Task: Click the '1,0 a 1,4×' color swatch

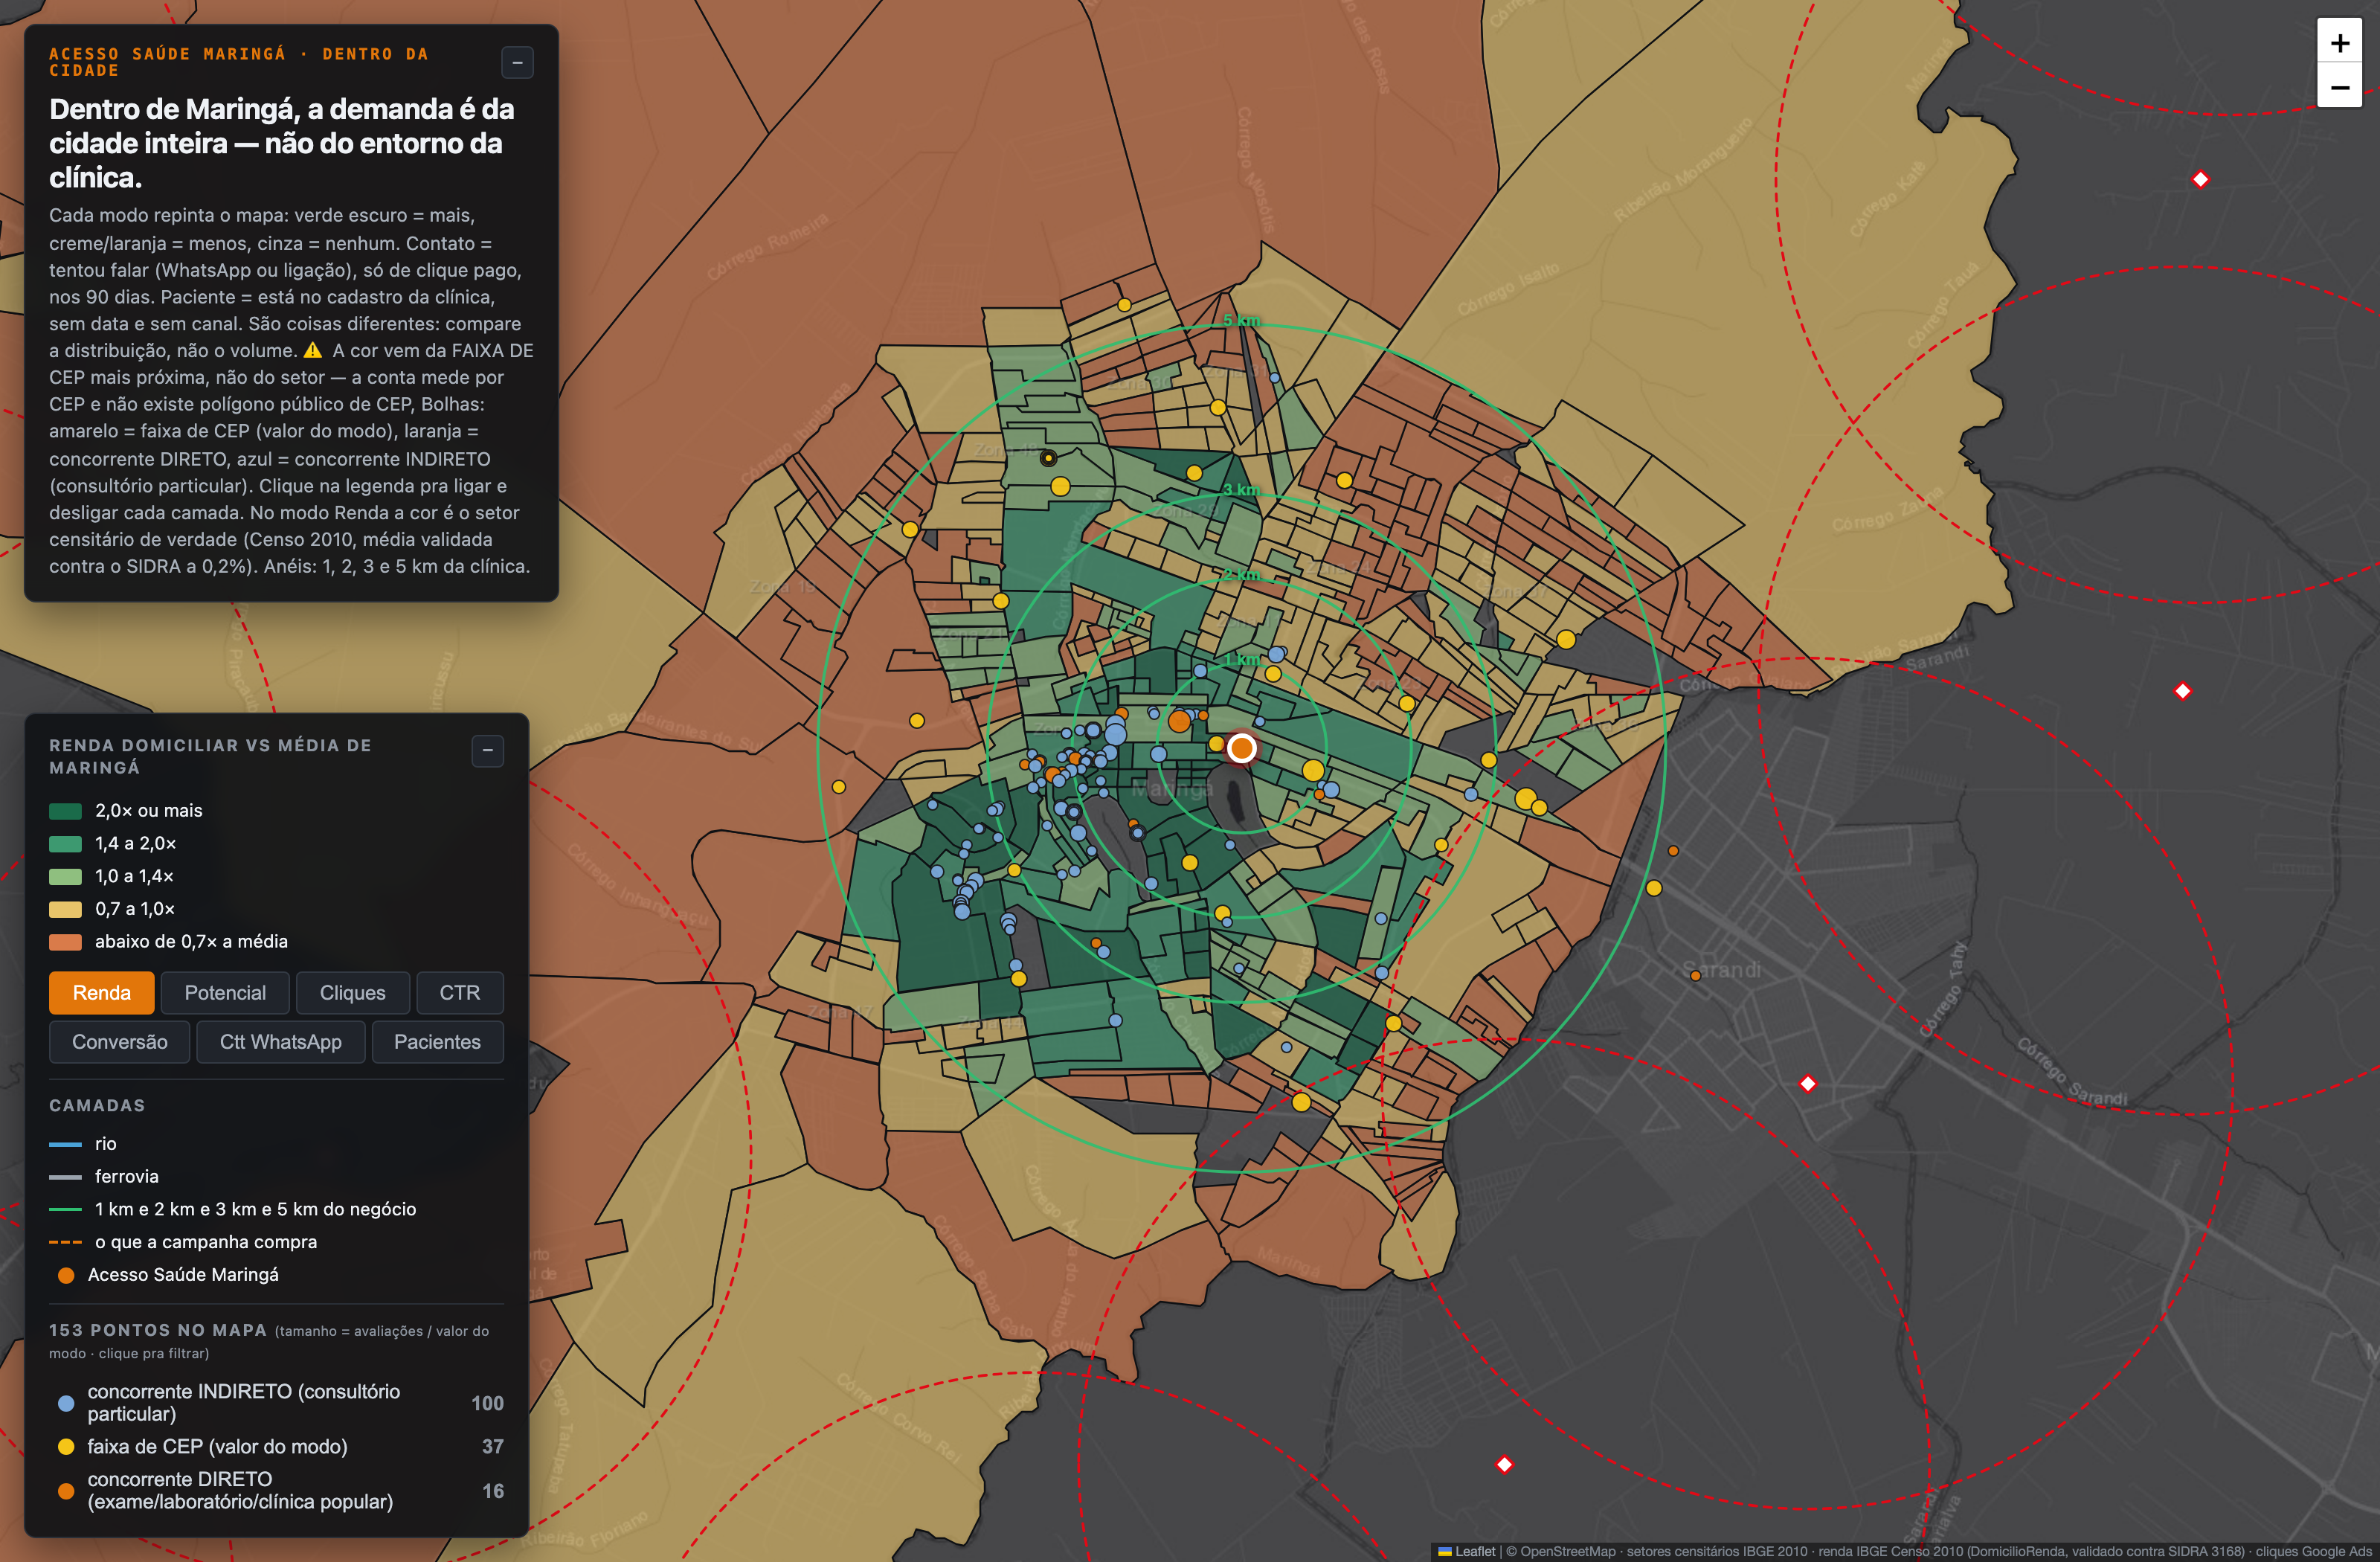Action: coord(65,876)
